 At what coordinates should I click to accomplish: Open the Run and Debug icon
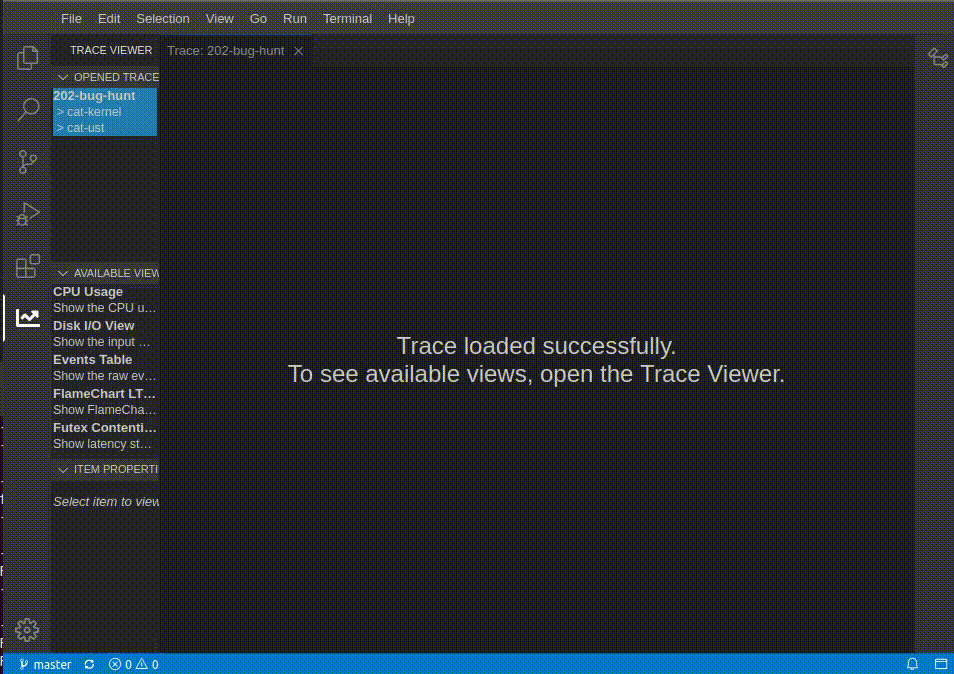tap(27, 213)
